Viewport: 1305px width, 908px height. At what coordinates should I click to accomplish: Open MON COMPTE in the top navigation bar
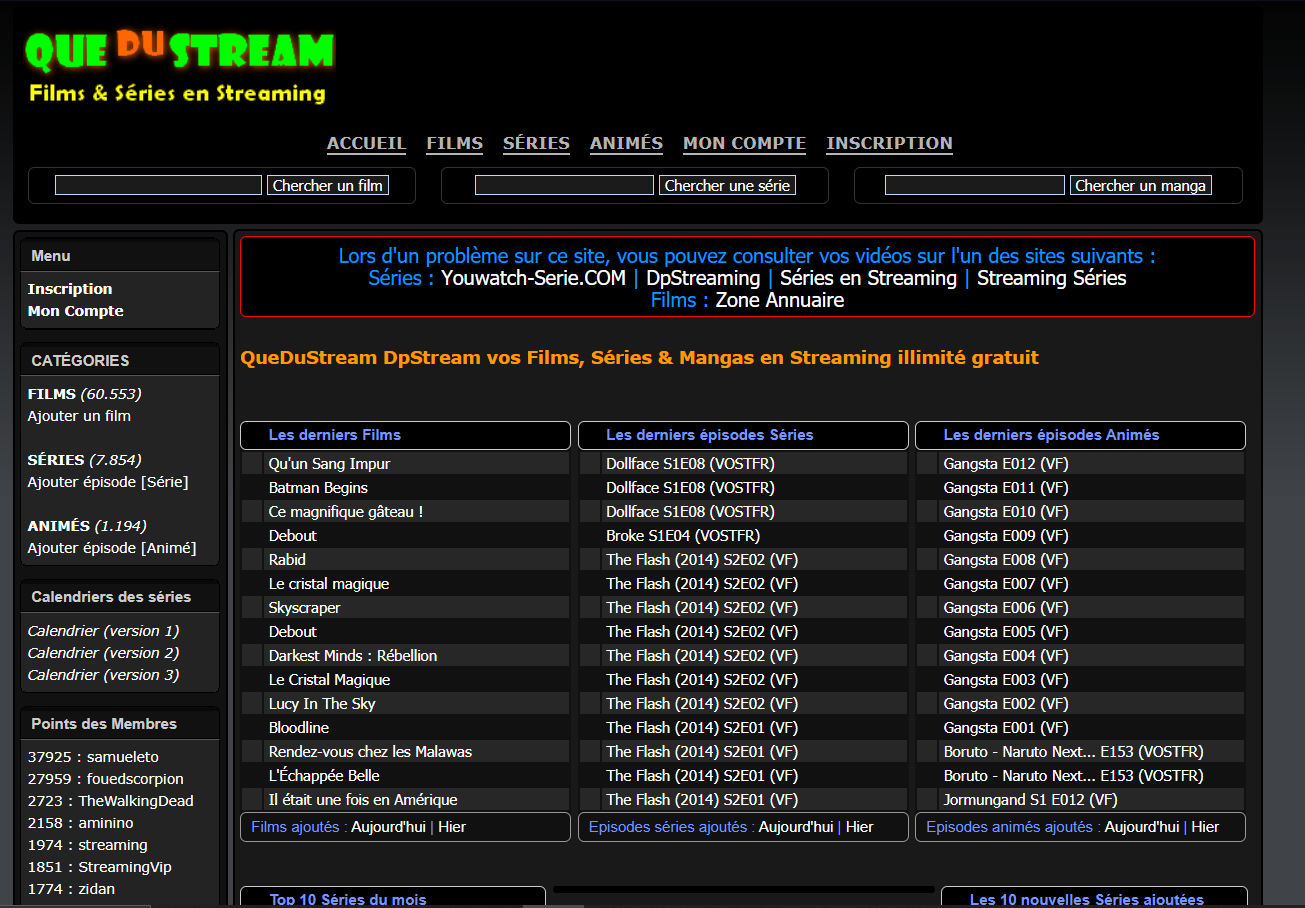coord(744,143)
